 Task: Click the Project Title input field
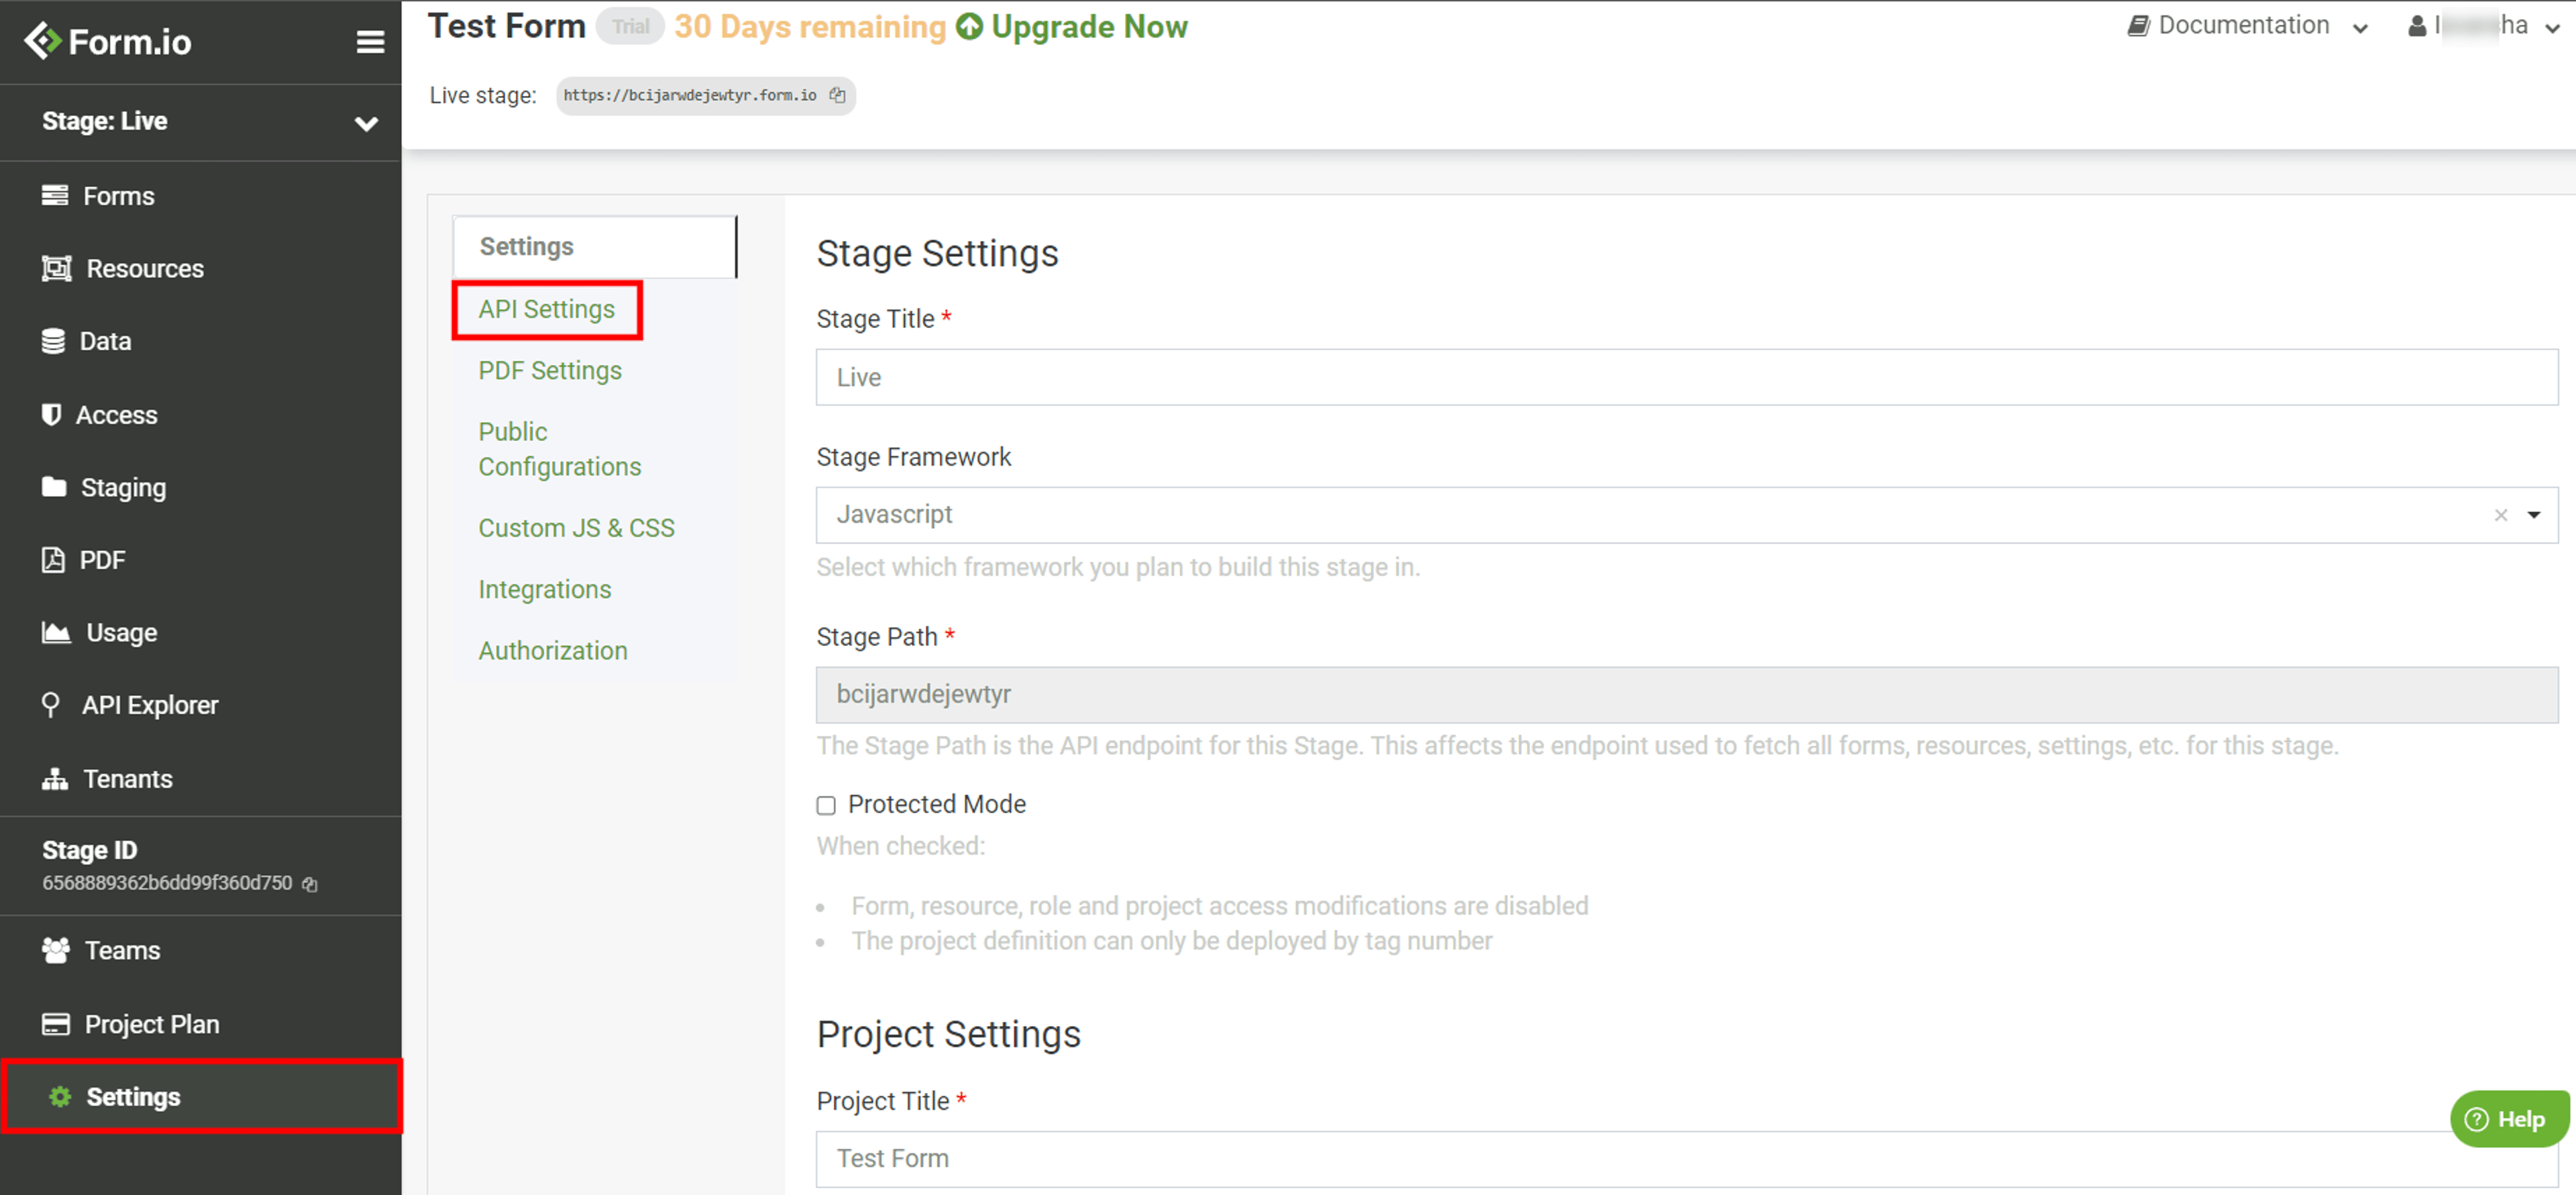pyautogui.click(x=1686, y=1158)
